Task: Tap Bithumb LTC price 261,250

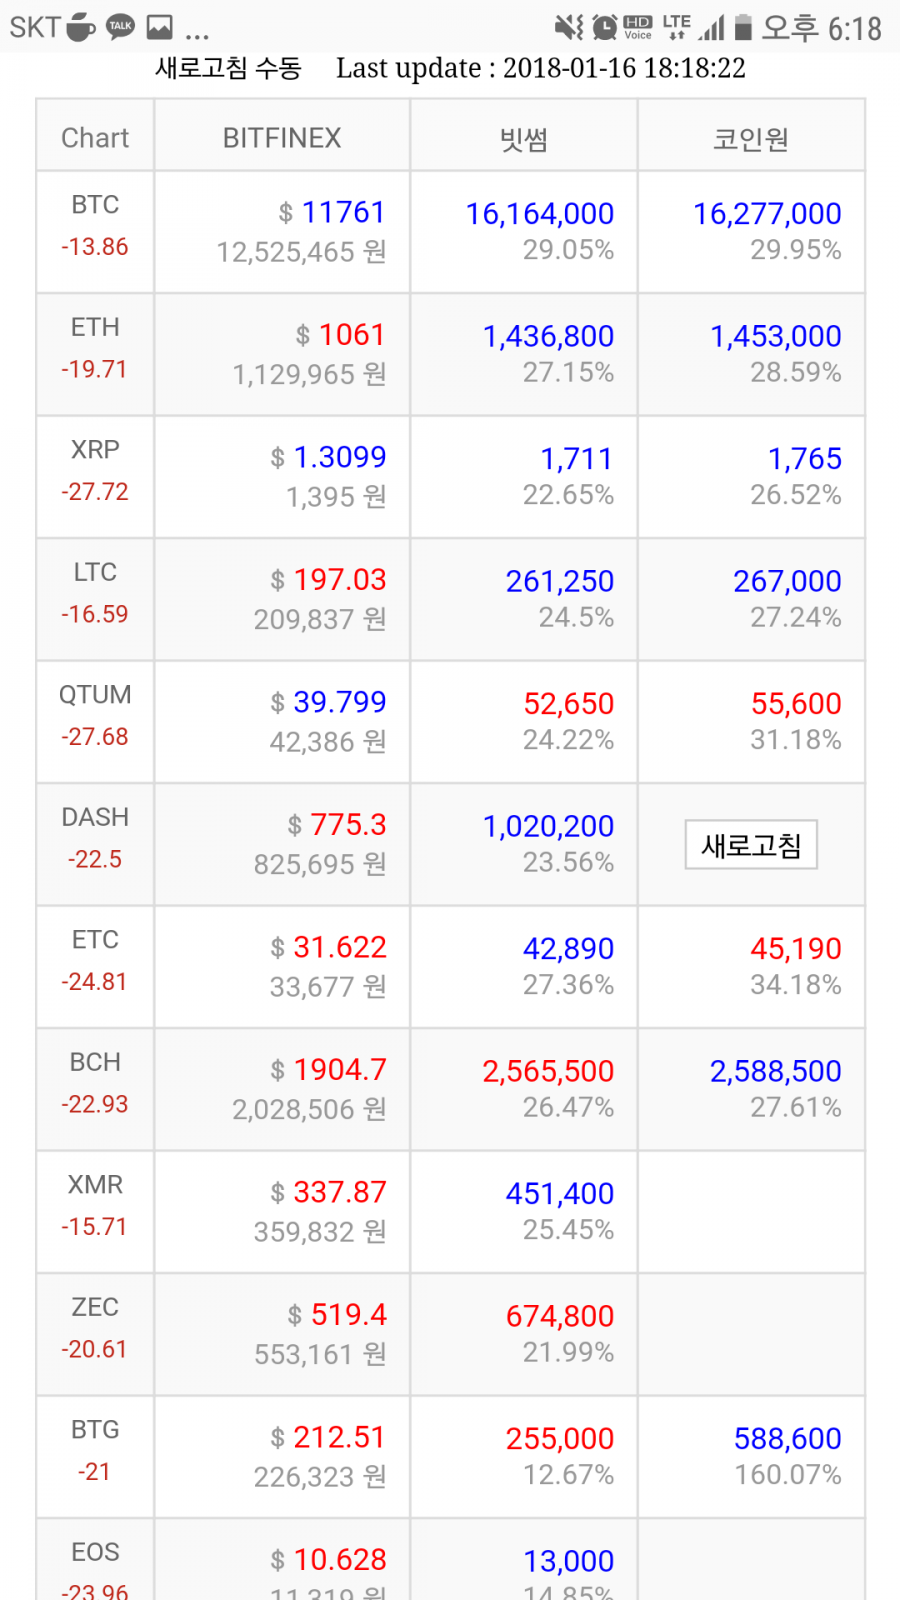Action: (560, 581)
